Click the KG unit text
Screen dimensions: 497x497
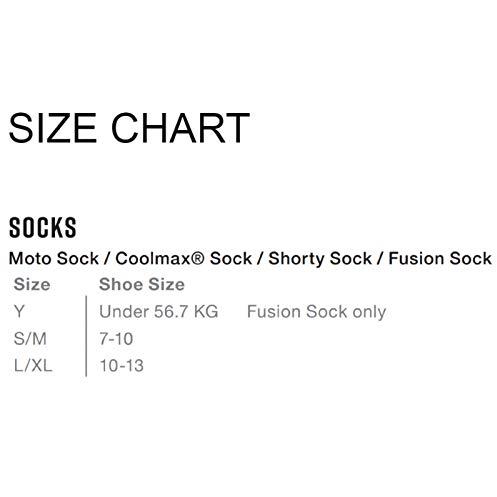pos(206,312)
